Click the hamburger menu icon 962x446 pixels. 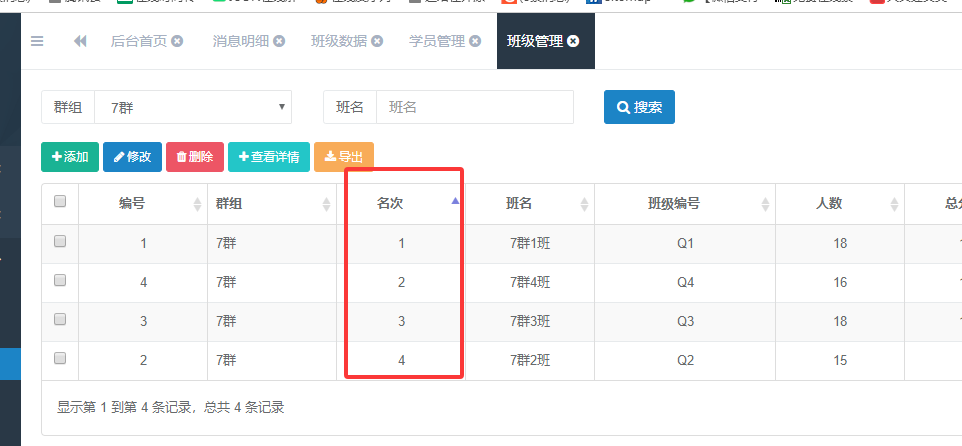37,41
